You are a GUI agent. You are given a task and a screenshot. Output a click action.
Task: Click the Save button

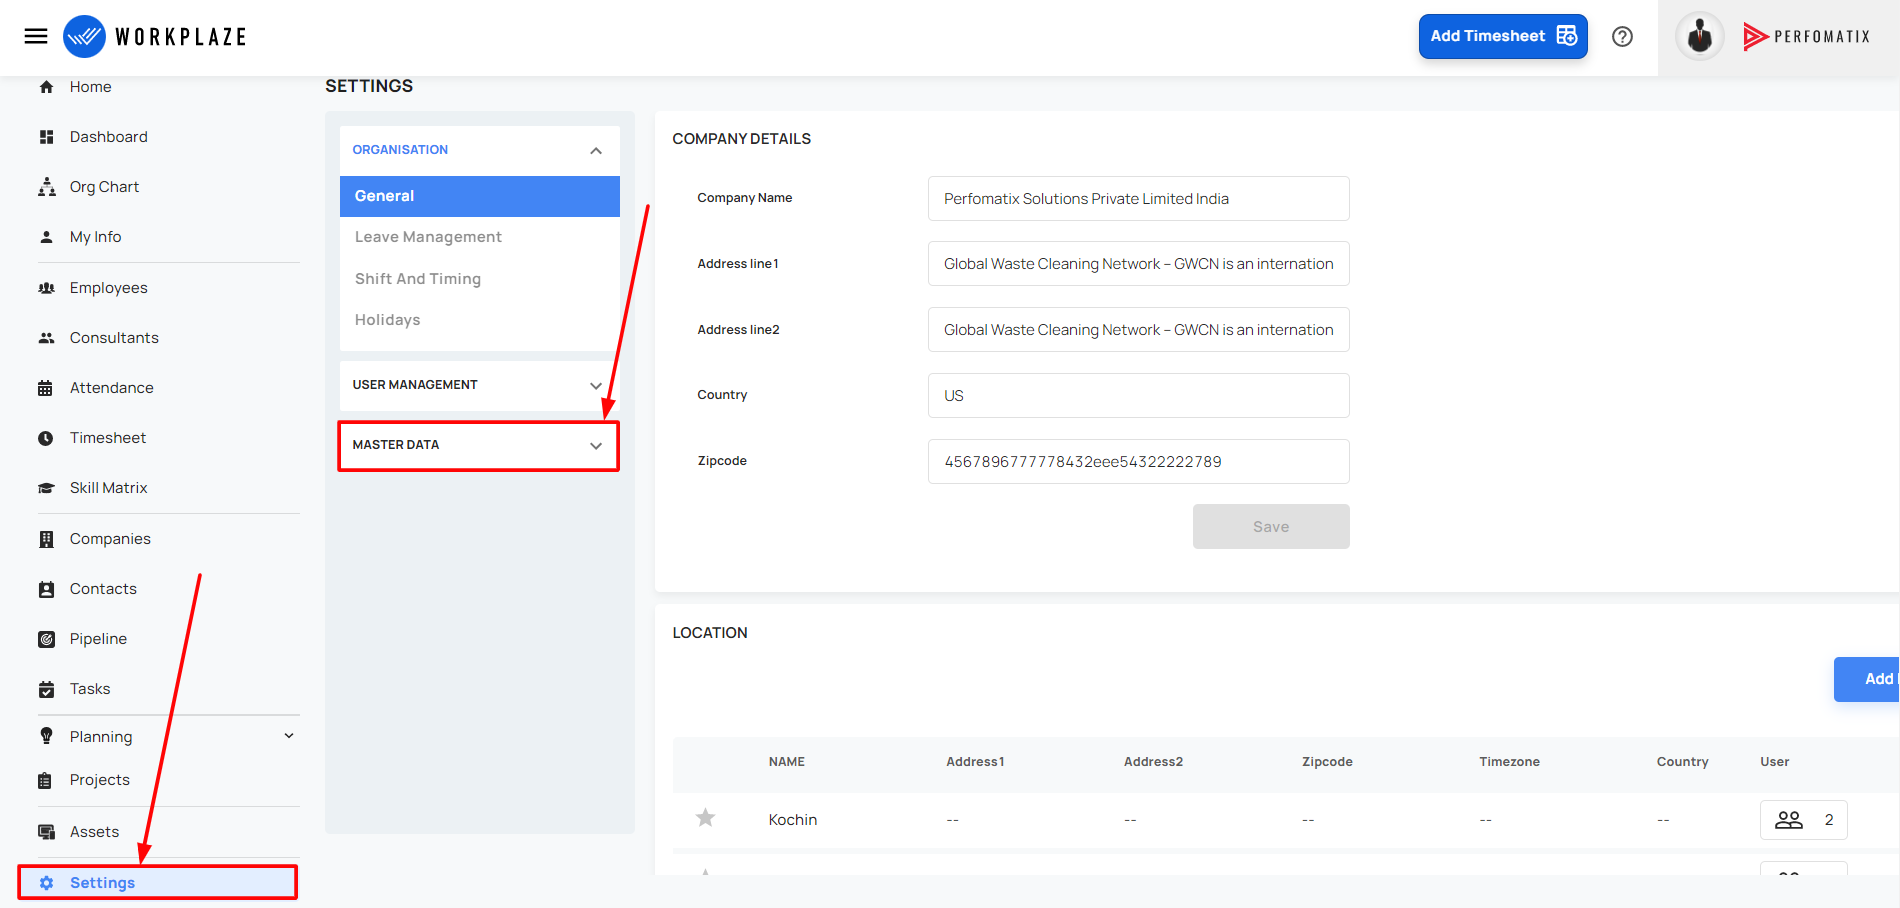pos(1271,527)
